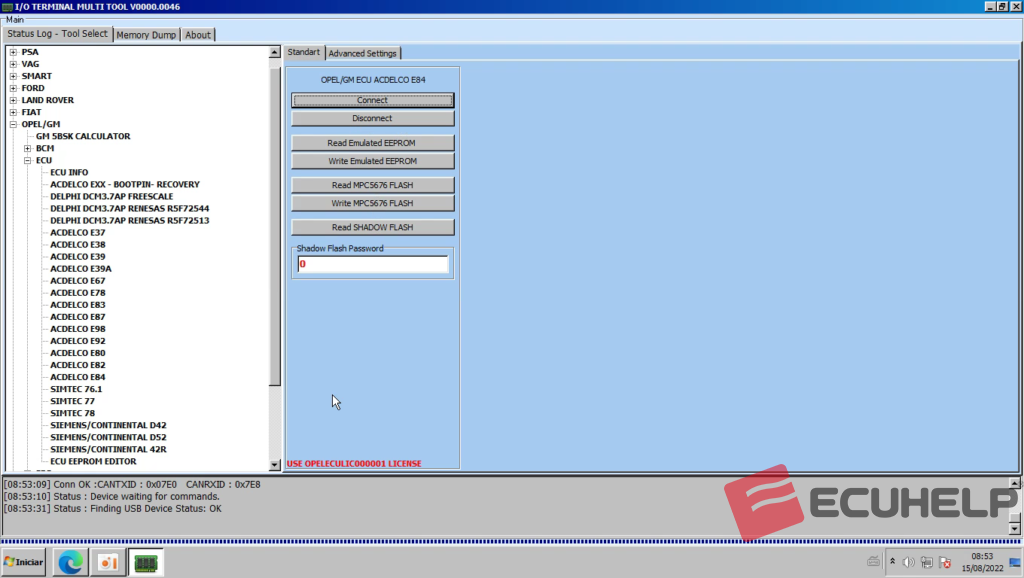
Task: Switch to Status Log - Tool Select tab
Action: pyautogui.click(x=57, y=34)
